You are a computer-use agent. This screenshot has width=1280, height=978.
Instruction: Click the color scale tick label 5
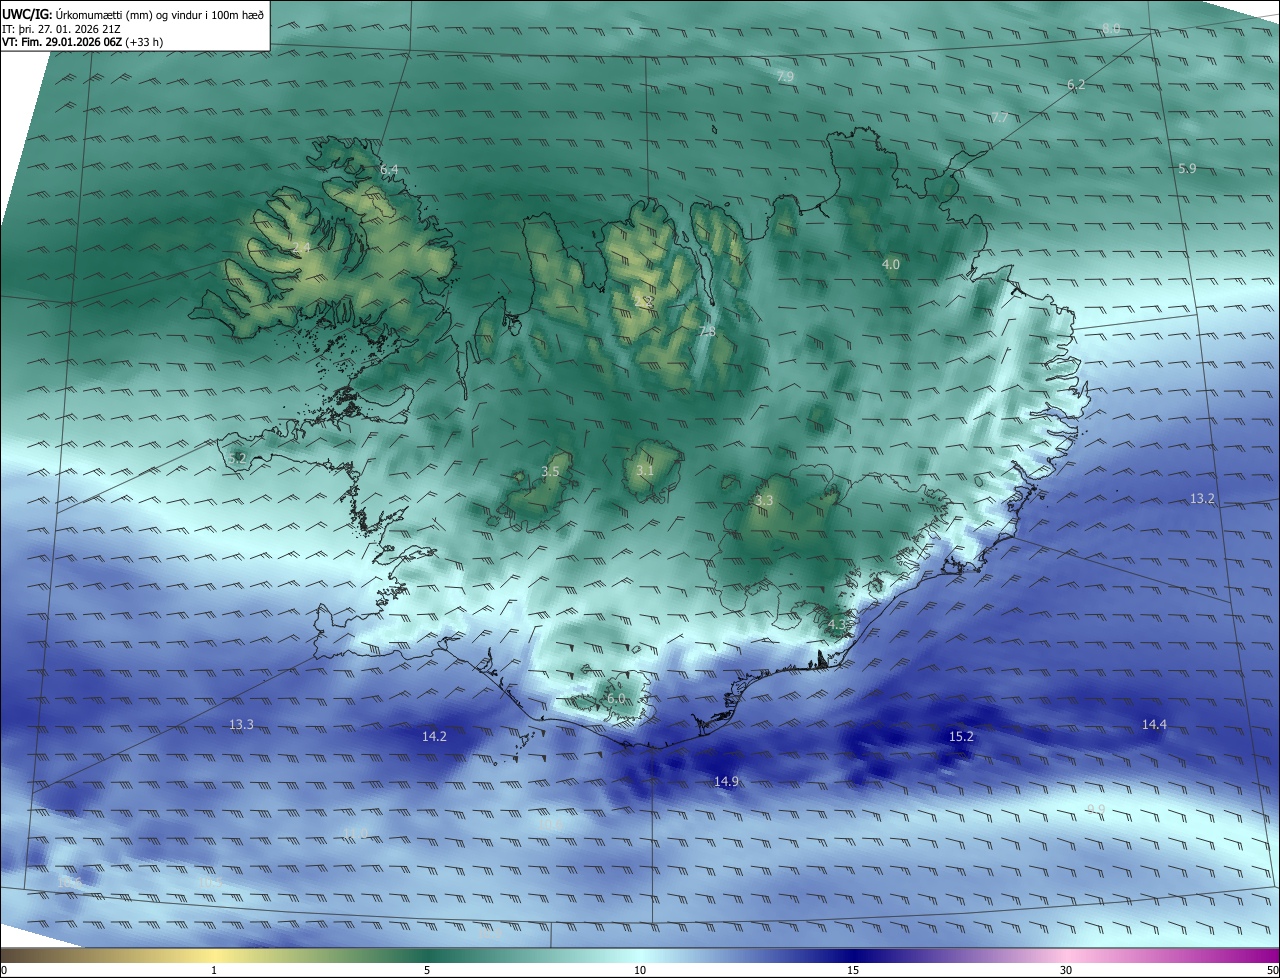tap(427, 970)
